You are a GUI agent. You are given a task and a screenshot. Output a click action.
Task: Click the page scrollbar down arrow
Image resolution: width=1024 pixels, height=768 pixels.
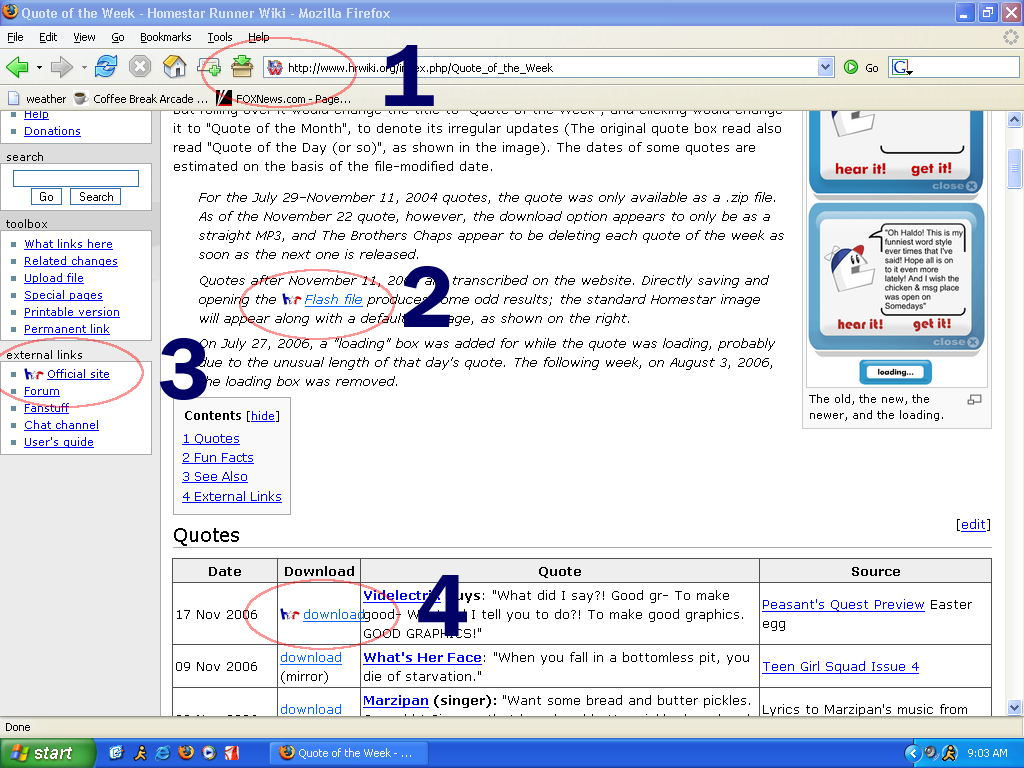coord(1014,707)
